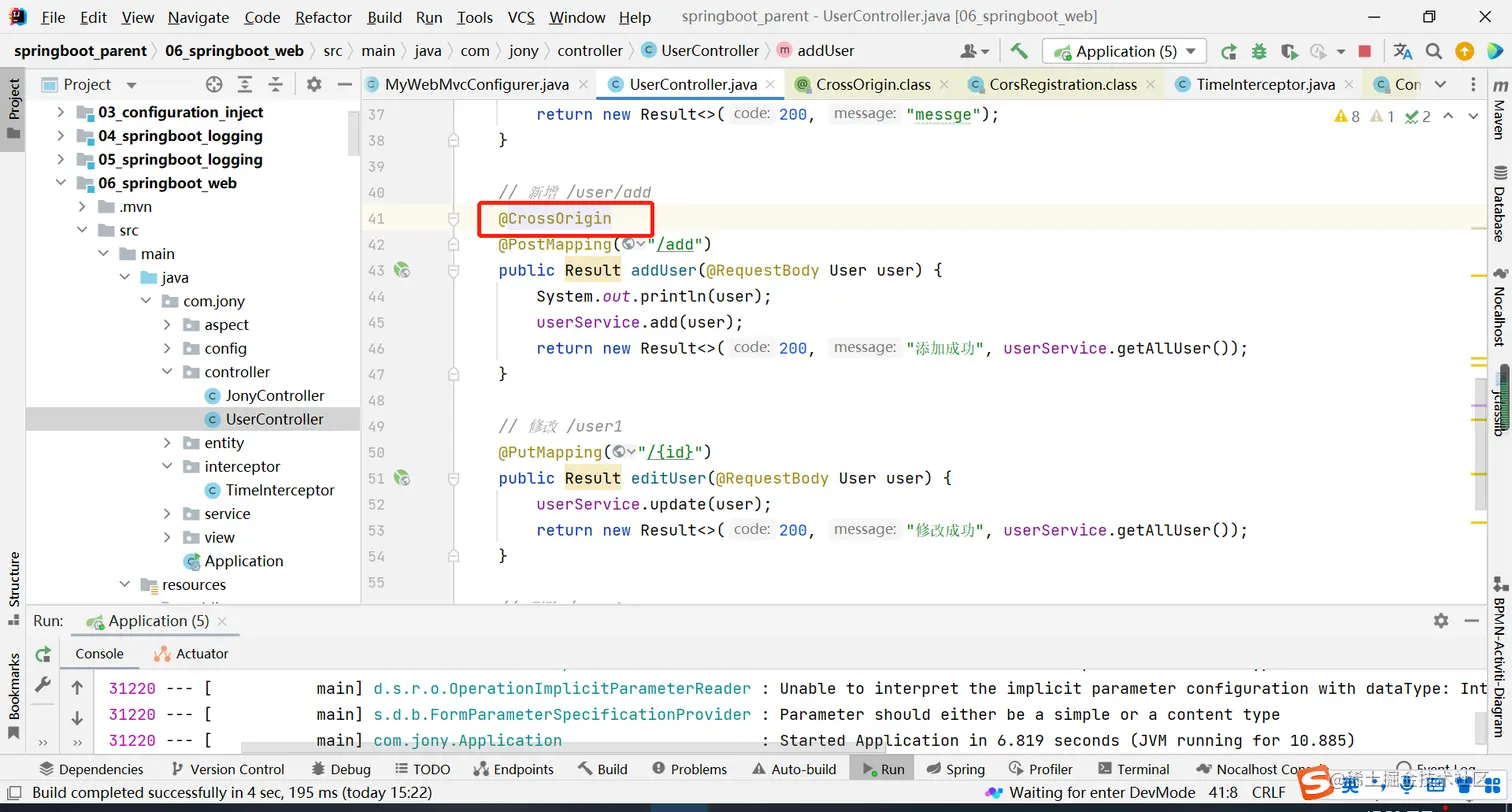Show hidden editor tabs dropdown
The image size is (1512, 812).
(x=1440, y=85)
